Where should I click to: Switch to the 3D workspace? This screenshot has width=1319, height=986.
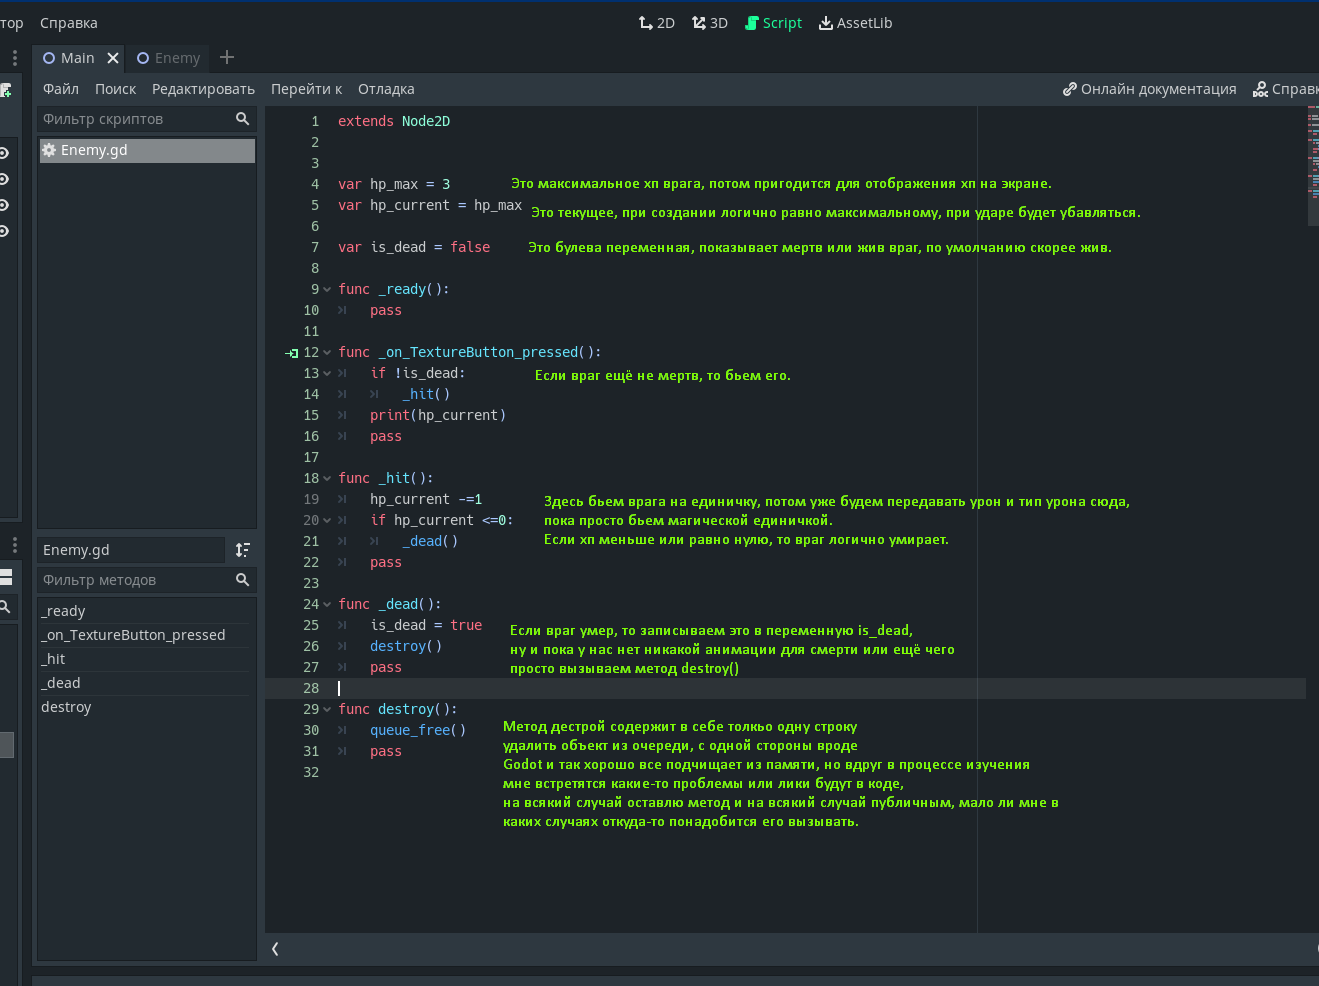pos(709,23)
